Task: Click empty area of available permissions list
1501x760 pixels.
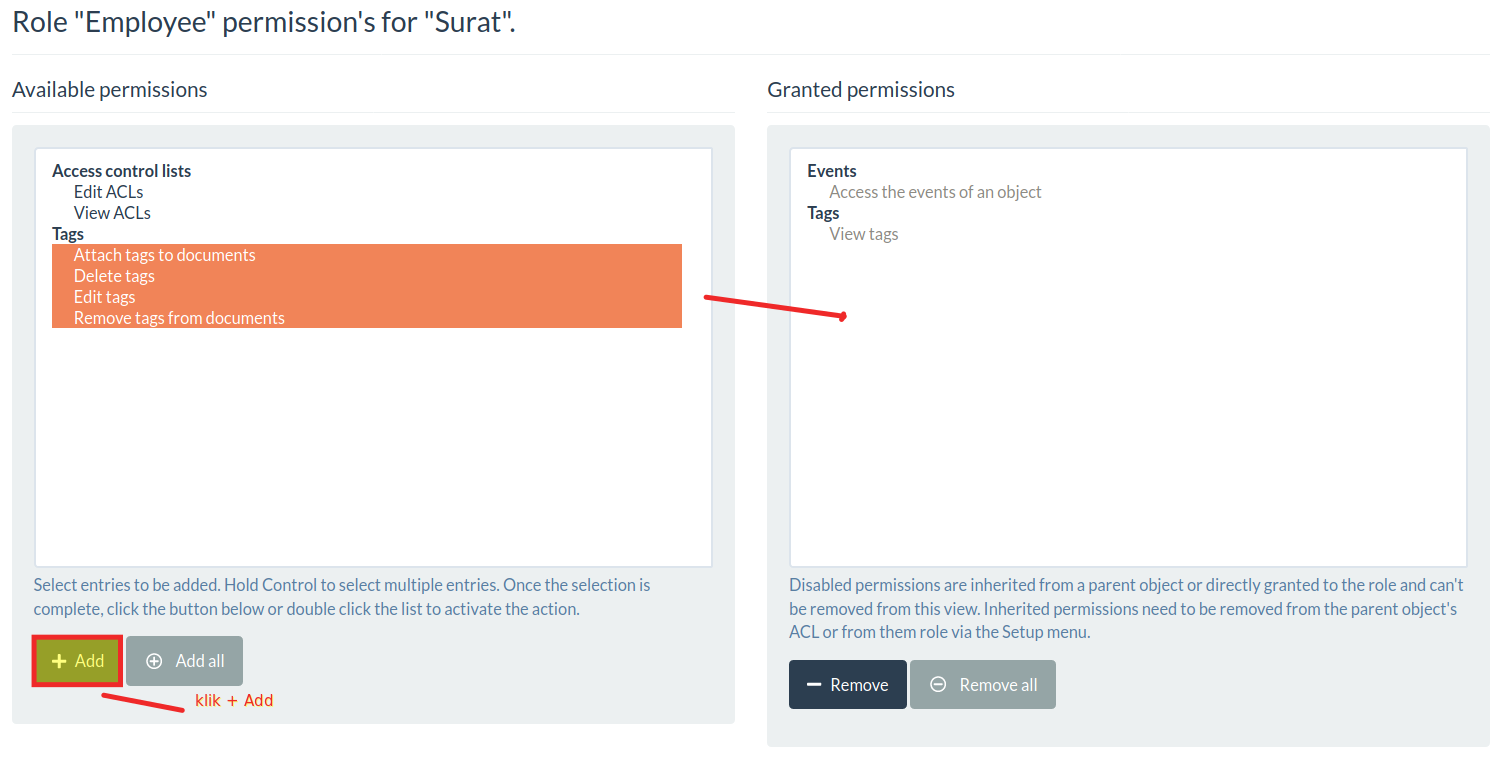Action: [373, 450]
